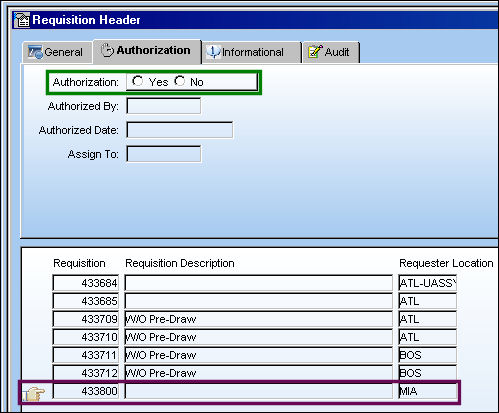Click the MIA requester location cell

tap(427, 391)
